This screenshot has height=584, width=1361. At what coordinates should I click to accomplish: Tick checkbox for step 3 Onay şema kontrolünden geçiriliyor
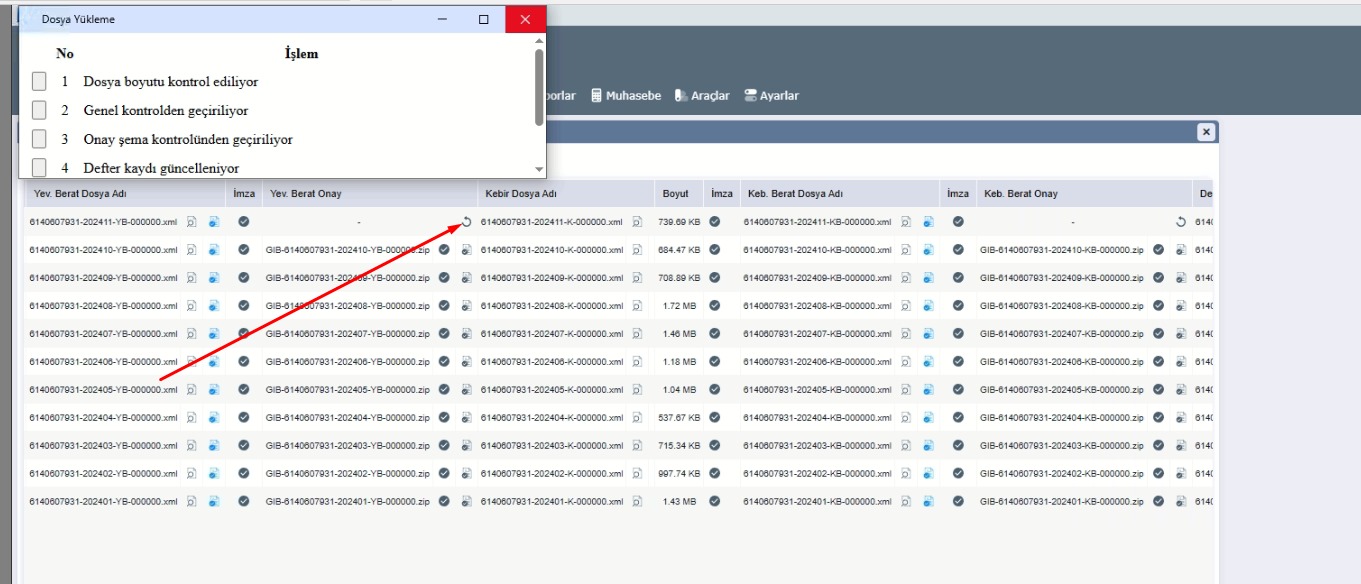[39, 139]
